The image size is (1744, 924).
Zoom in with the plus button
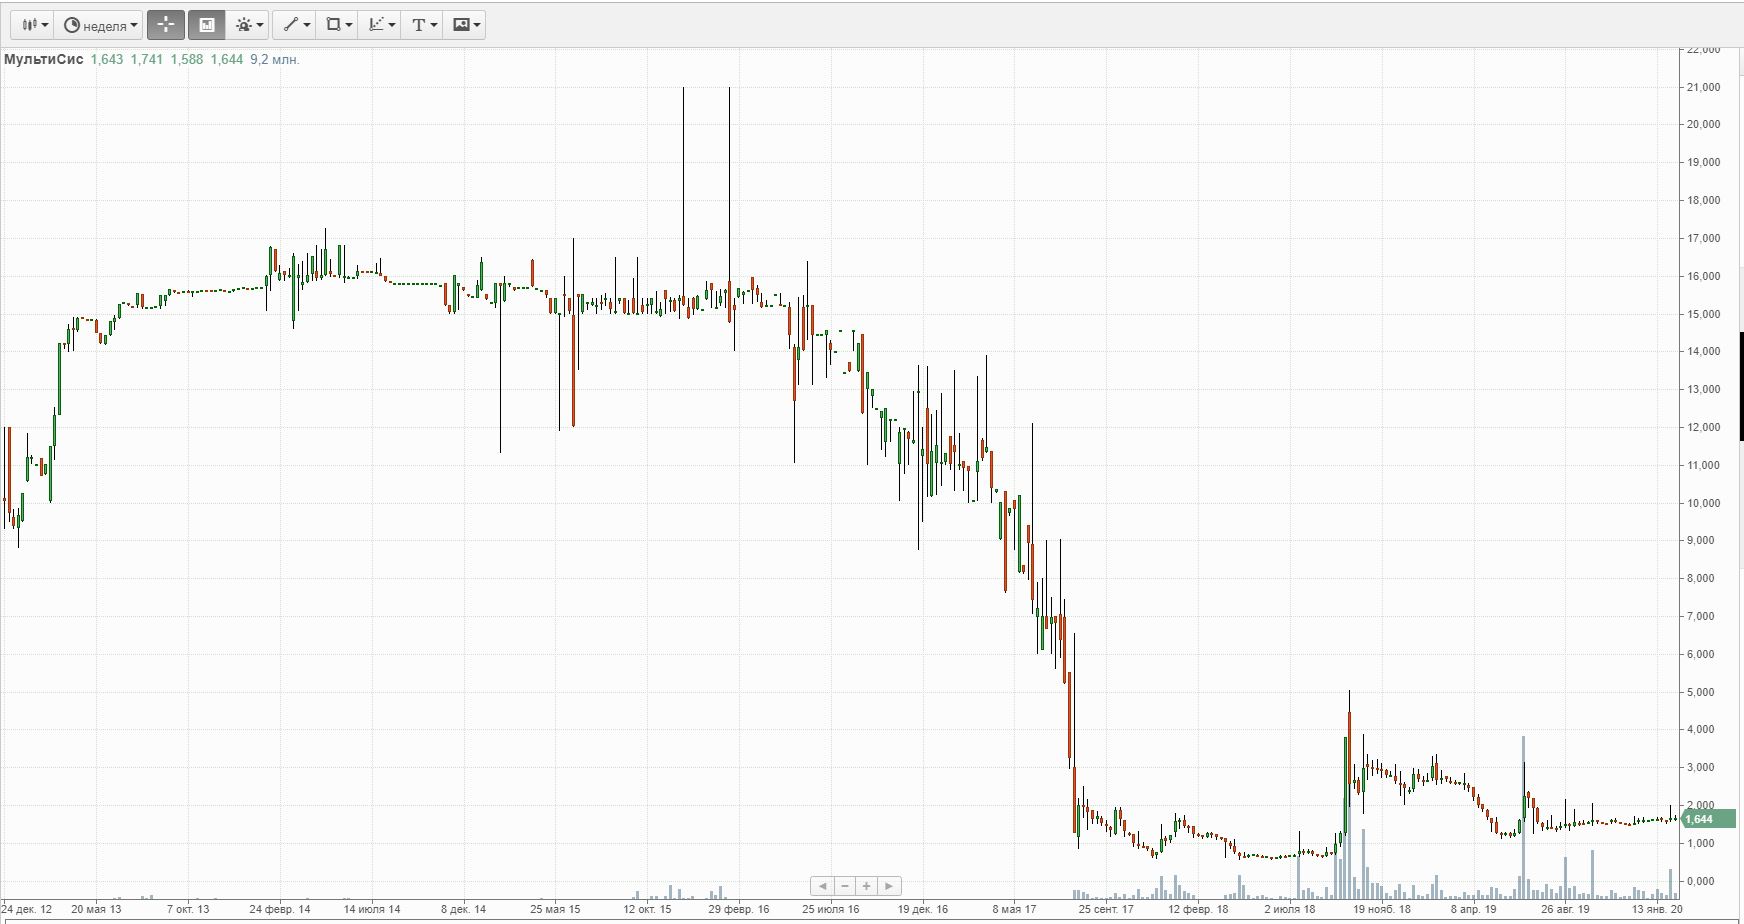click(x=867, y=886)
